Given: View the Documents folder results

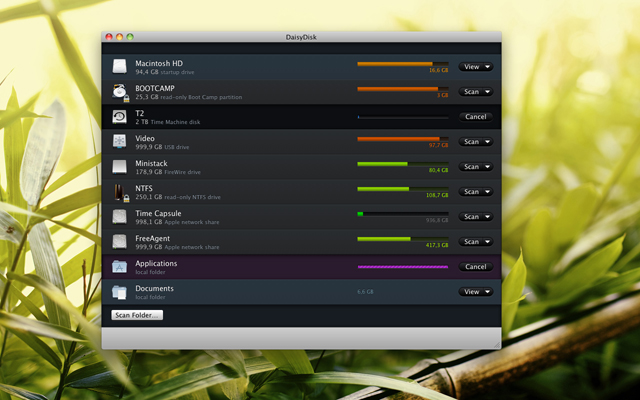Looking at the screenshot, I should [471, 292].
